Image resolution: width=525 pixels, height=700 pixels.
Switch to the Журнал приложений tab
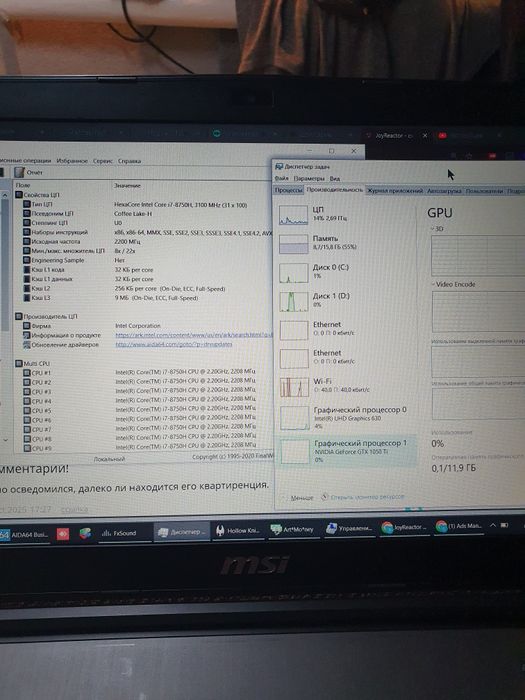click(x=395, y=191)
